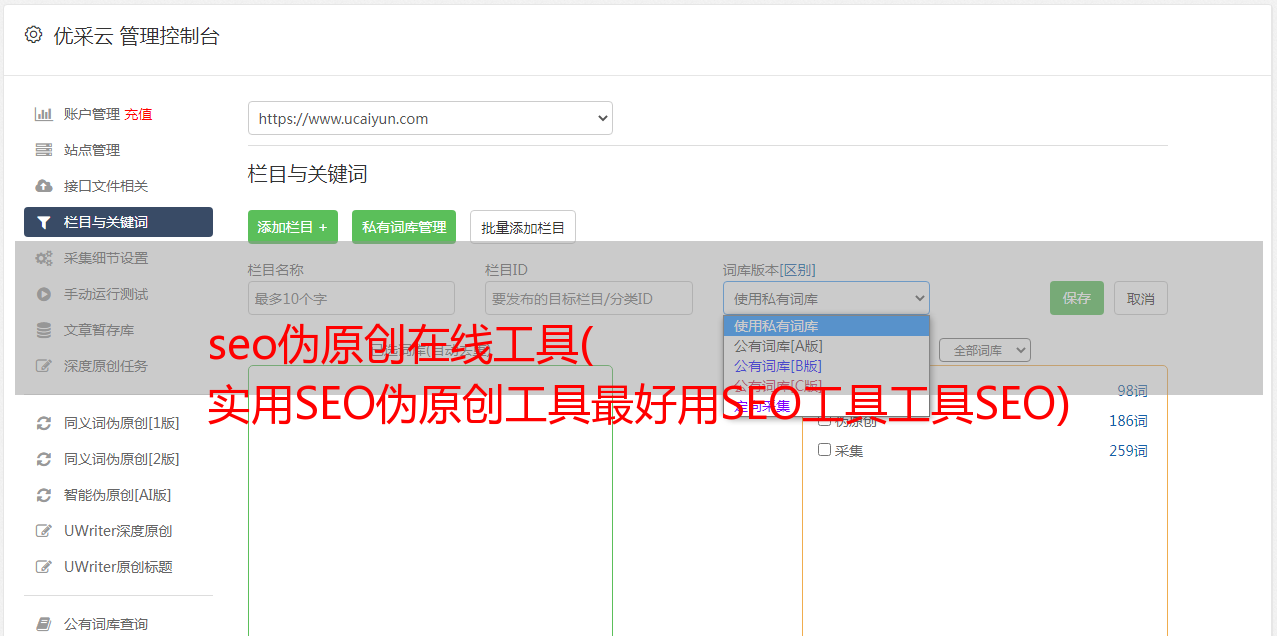The width and height of the screenshot is (1277, 636).
Task: Tick the 伪原创 checkbox above 采集
Action: [825, 420]
